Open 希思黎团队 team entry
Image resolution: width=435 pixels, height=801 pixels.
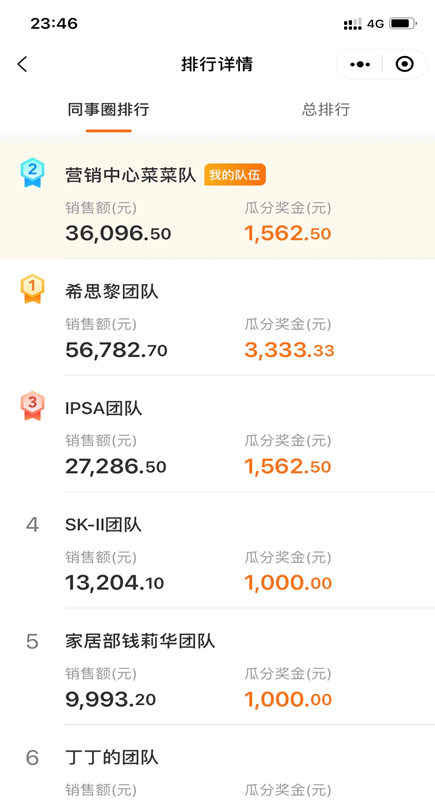pos(218,317)
